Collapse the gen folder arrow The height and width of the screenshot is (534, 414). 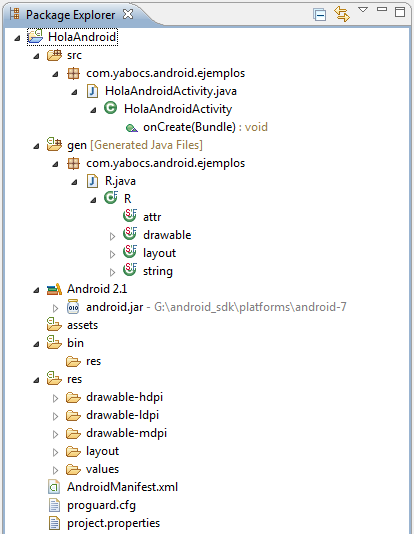(x=36, y=147)
